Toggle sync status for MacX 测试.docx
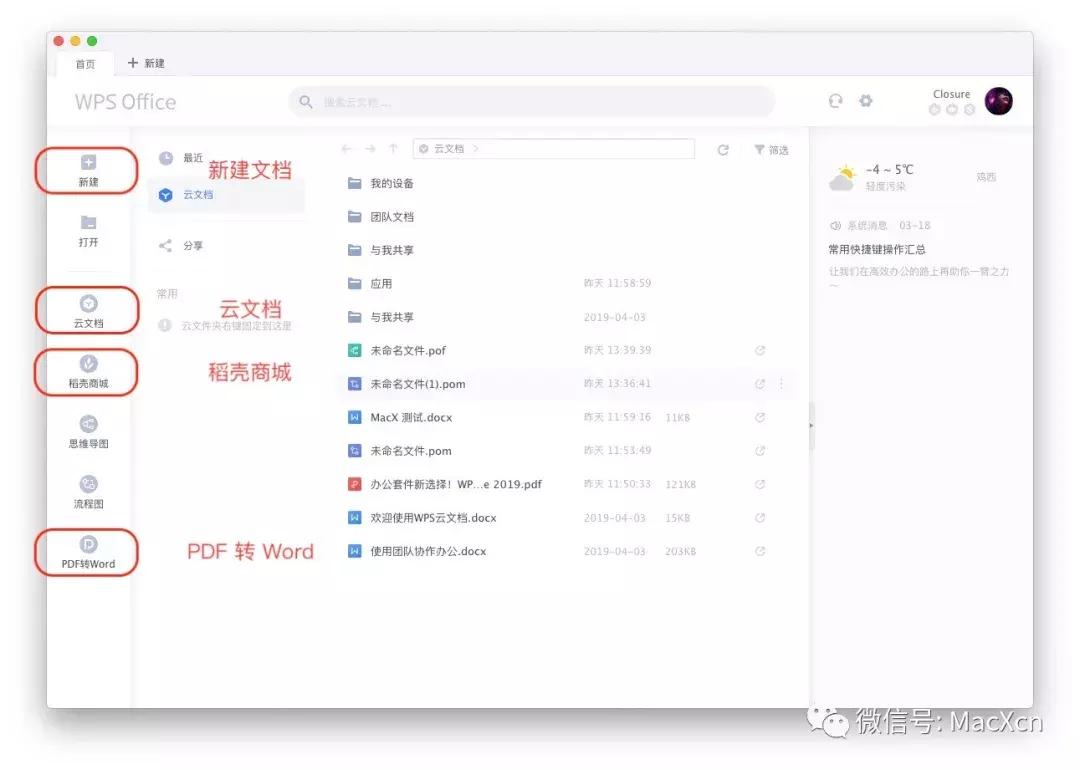 tap(759, 417)
